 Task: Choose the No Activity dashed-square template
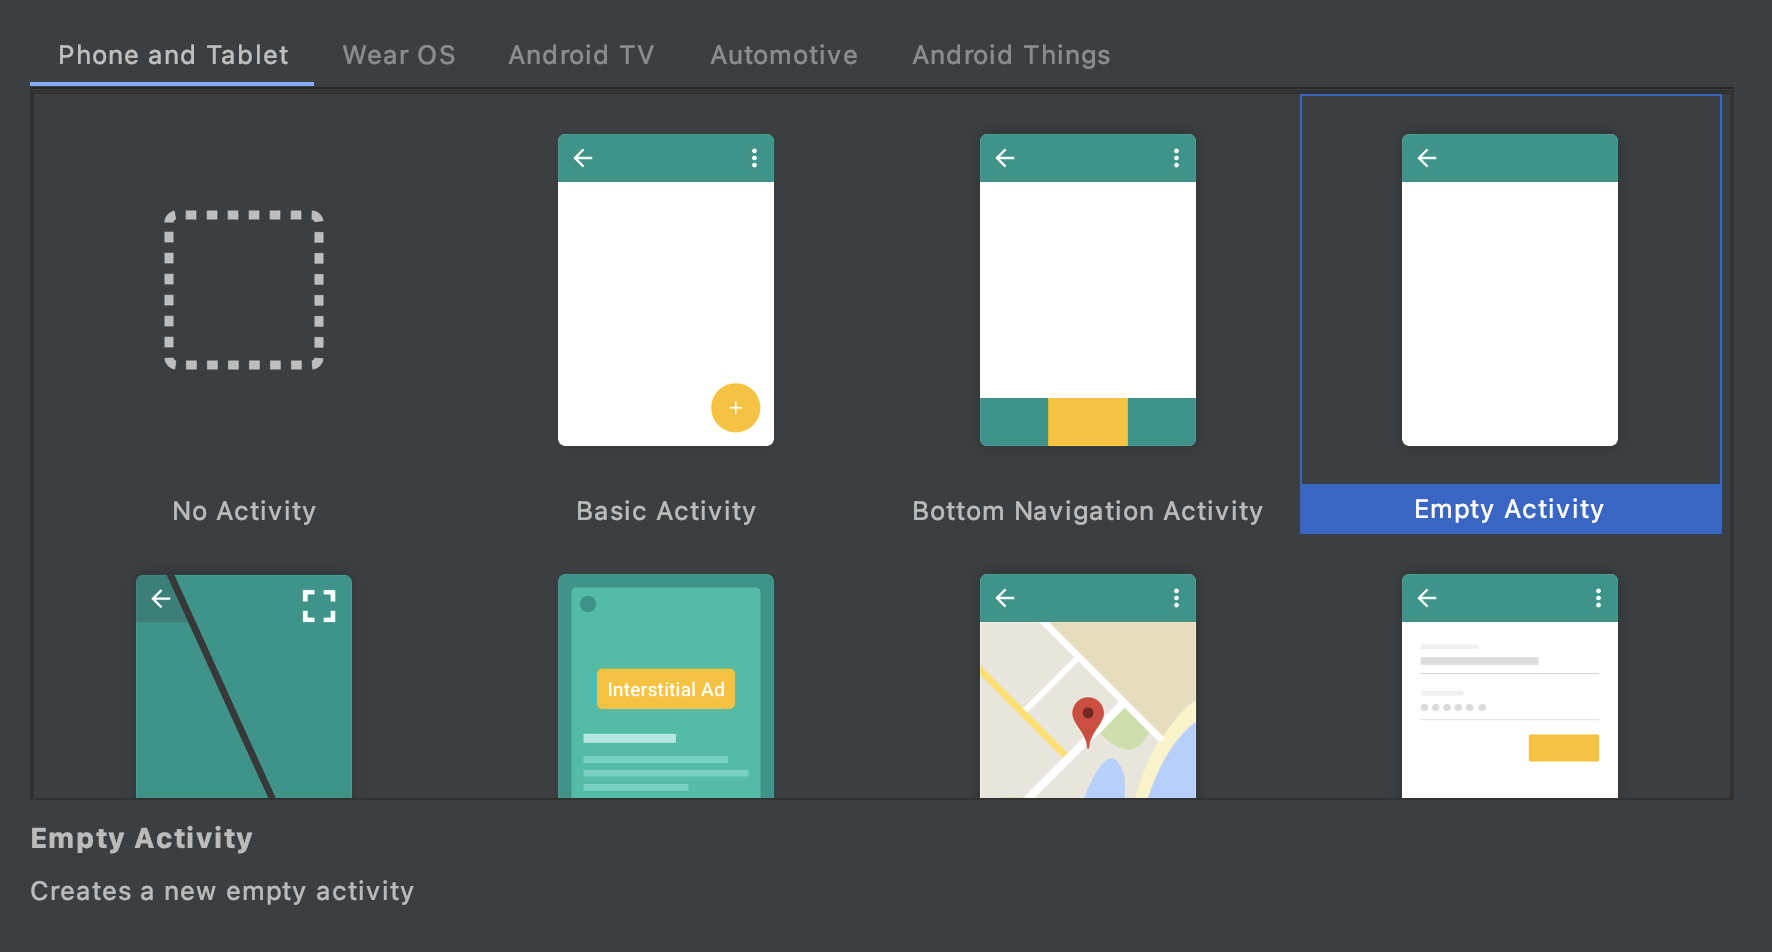pos(244,290)
